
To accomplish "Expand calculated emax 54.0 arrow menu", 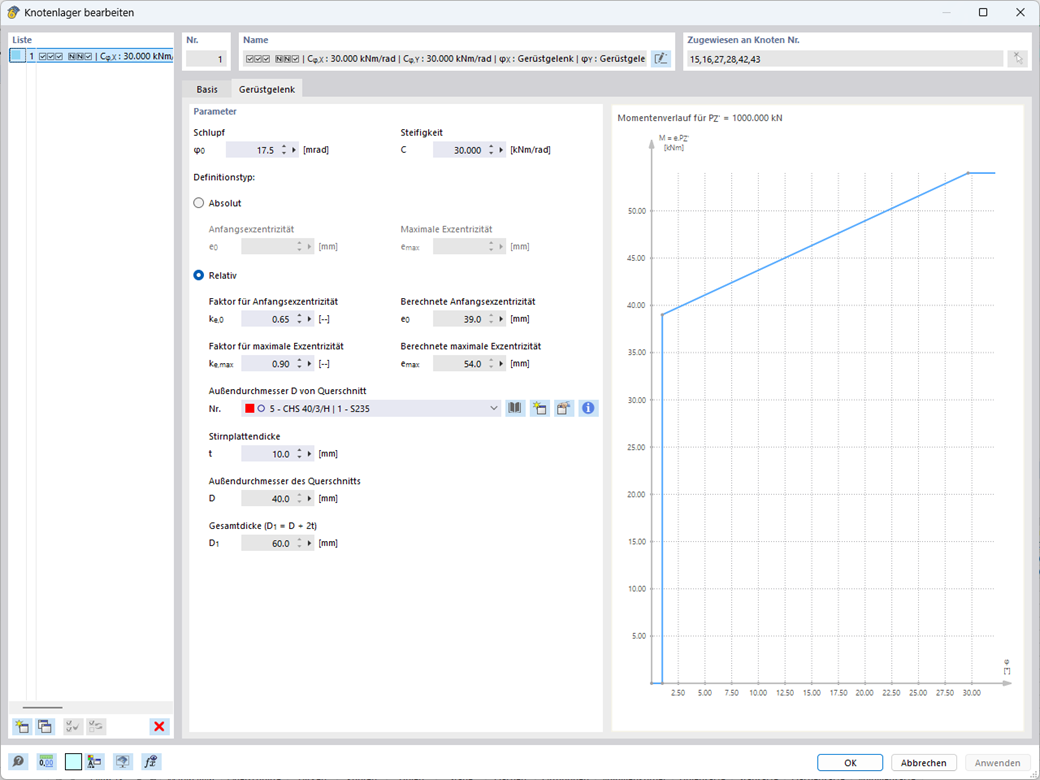I will pos(501,363).
